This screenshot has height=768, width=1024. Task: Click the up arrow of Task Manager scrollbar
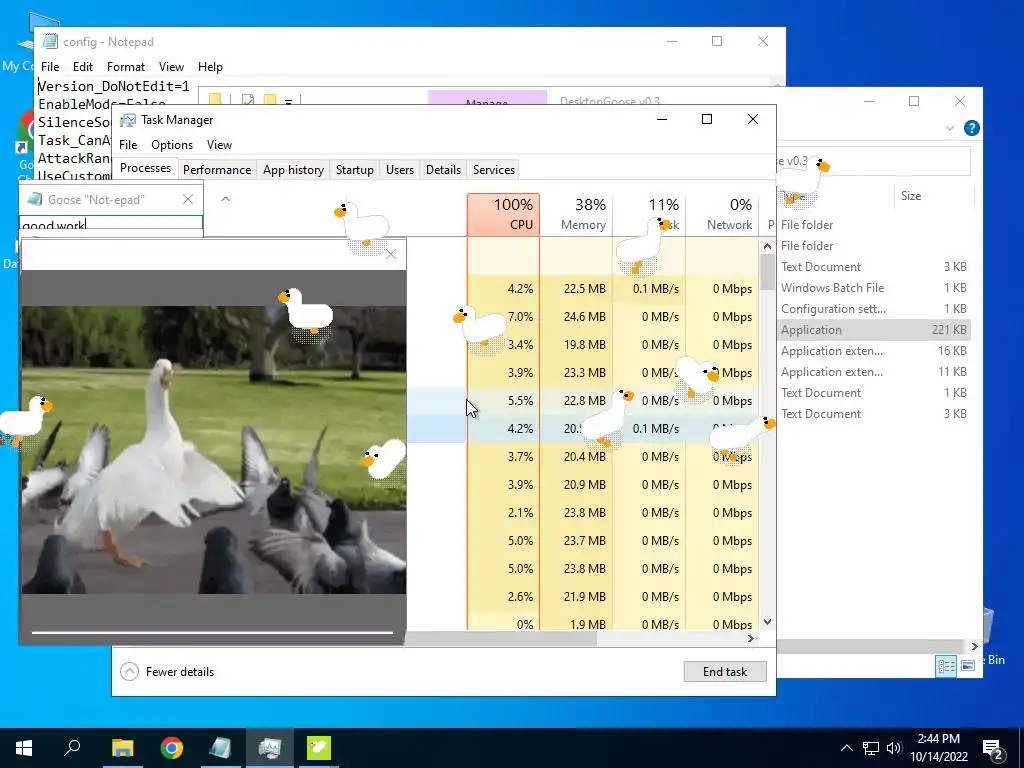coord(767,246)
